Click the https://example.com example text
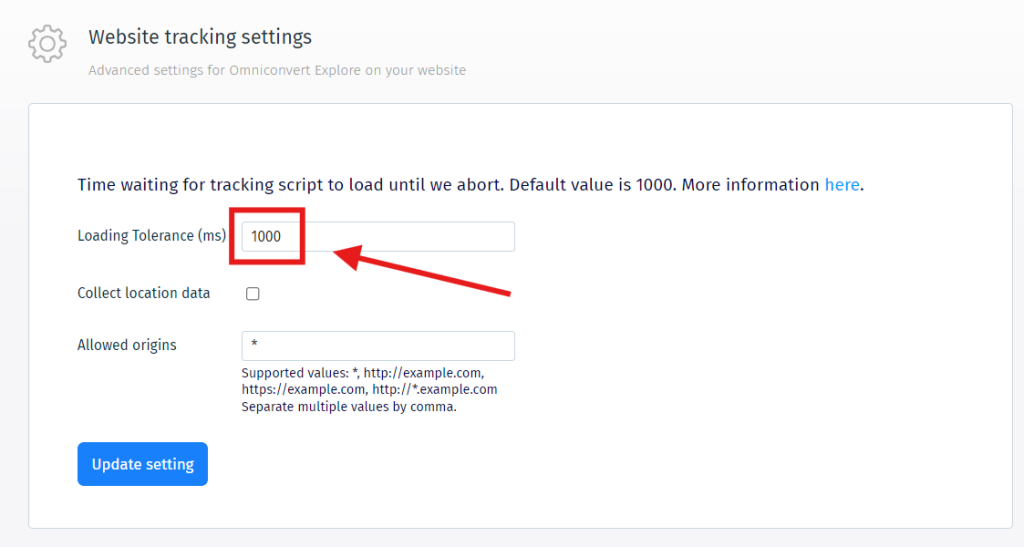The width and height of the screenshot is (1024, 547). 303,389
